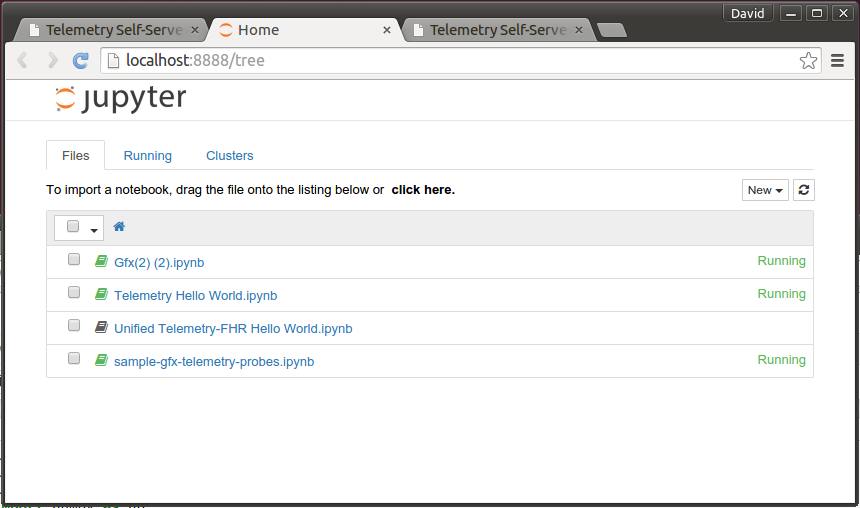860x508 pixels.
Task: Click the notebook icon beside sample-gfx-telemetry-probes.ipynb
Action: (x=101, y=360)
